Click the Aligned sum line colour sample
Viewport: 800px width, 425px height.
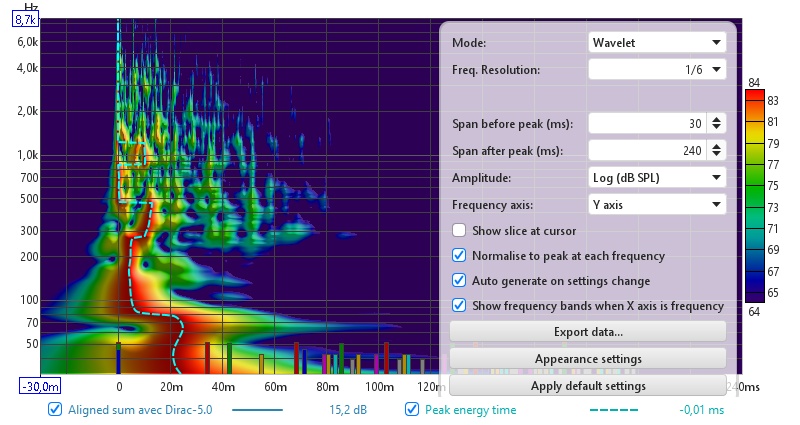257,410
